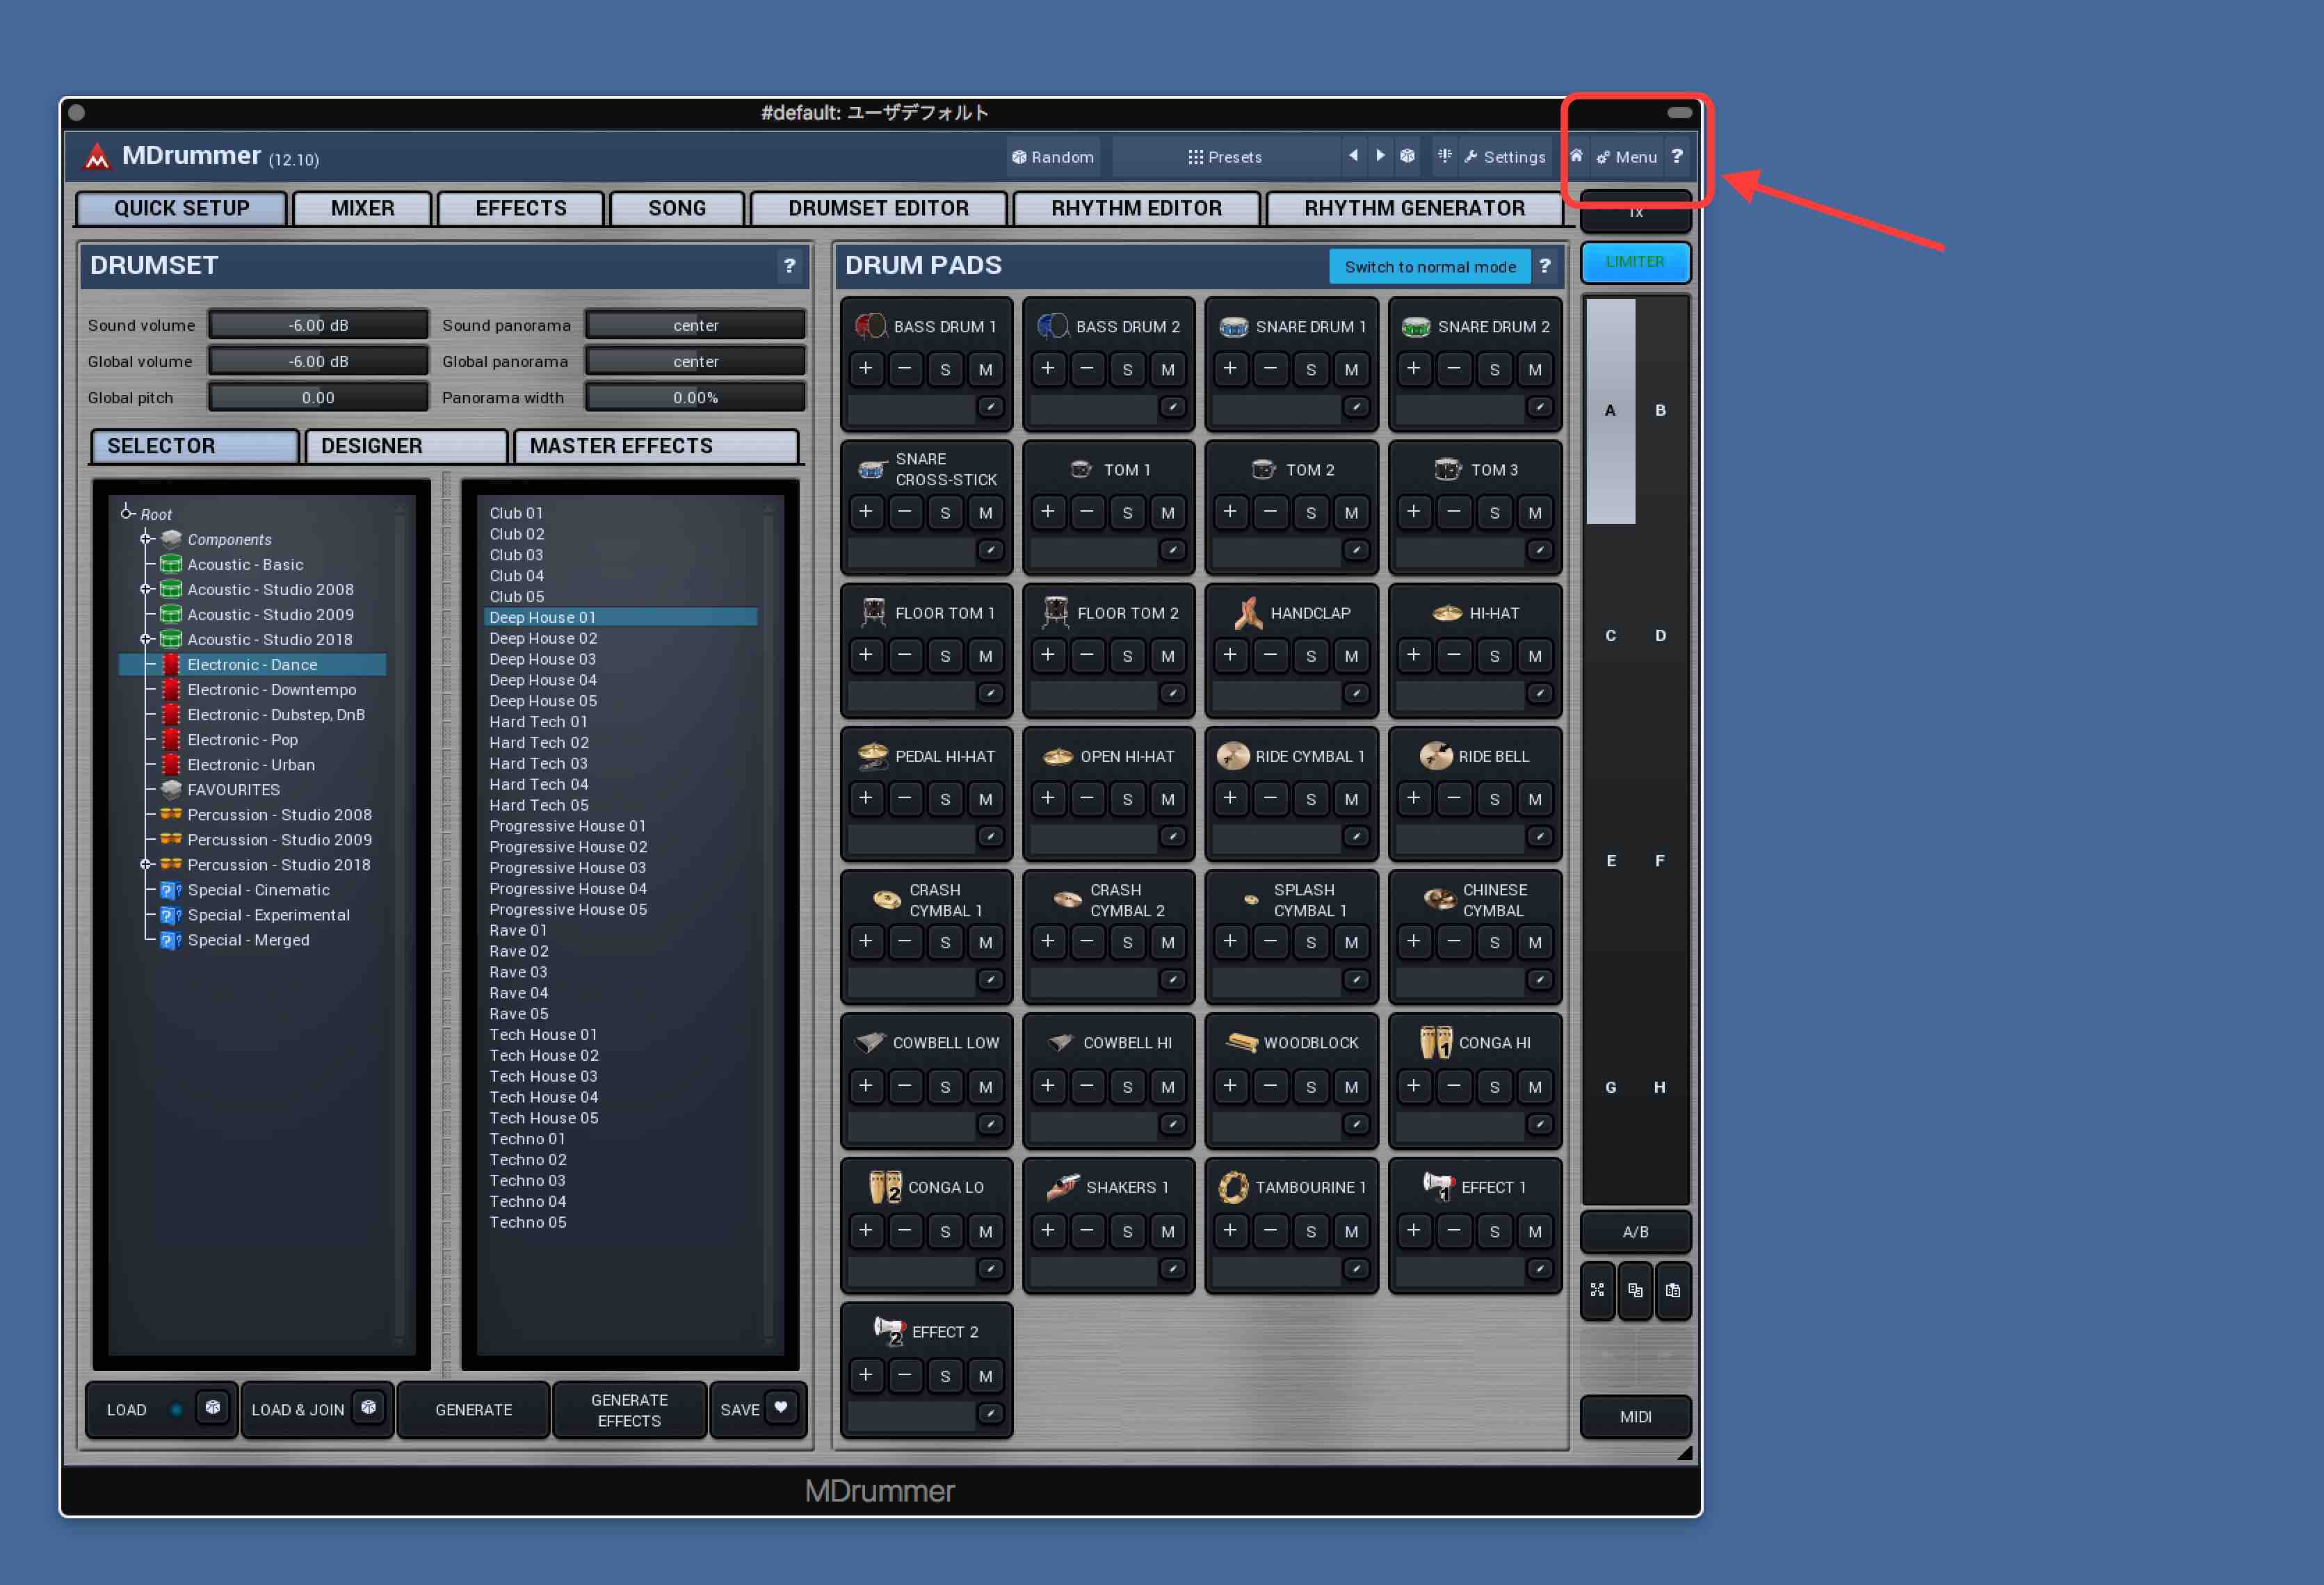Screen dimensions: 2324x1585
Task: Open the help question mark icon
Action: 1677,157
